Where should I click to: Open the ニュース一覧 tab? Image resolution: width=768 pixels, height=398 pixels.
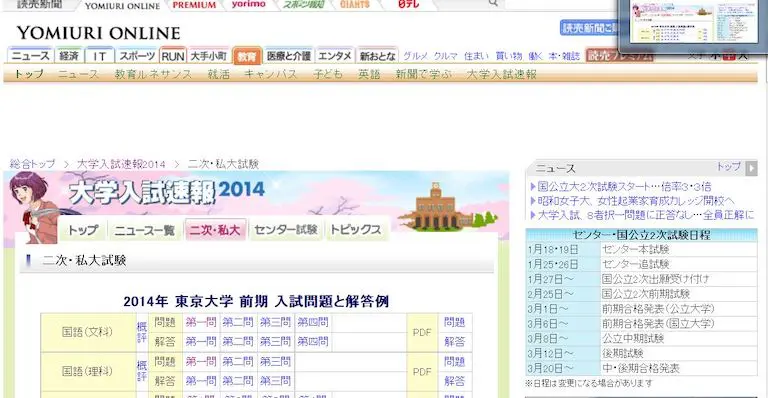point(144,230)
